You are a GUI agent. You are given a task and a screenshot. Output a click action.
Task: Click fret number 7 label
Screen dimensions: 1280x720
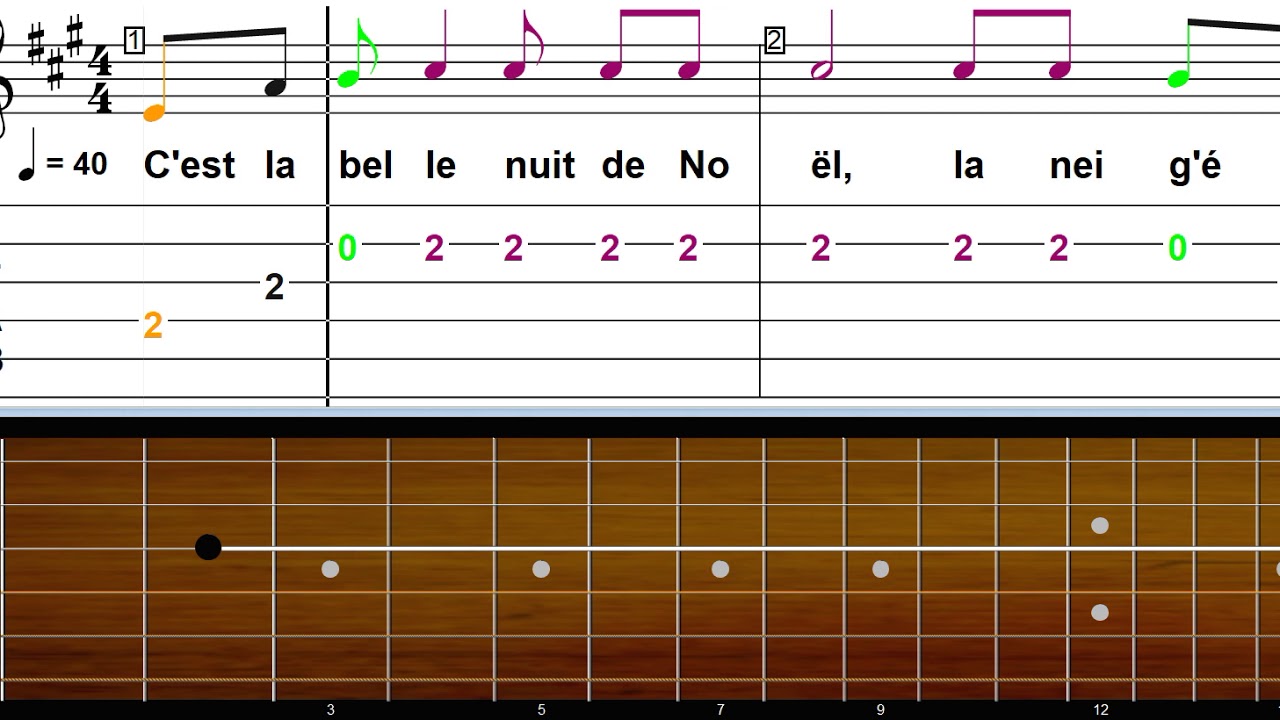point(720,710)
